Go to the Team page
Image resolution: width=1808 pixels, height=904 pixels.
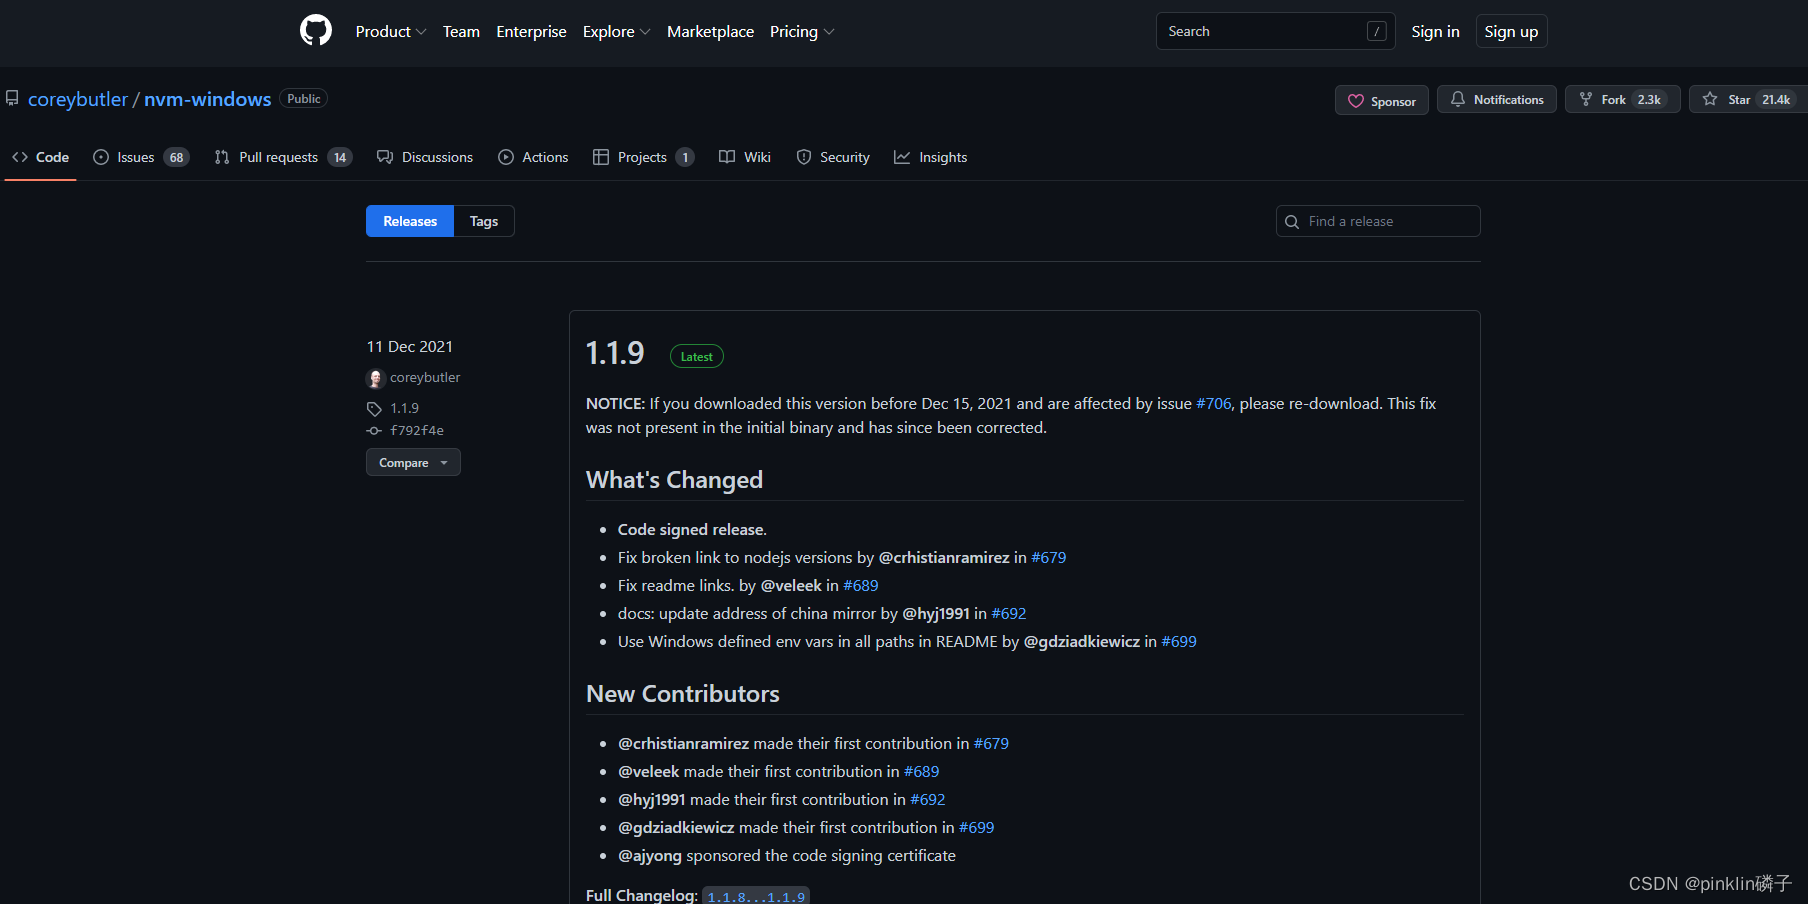(461, 32)
